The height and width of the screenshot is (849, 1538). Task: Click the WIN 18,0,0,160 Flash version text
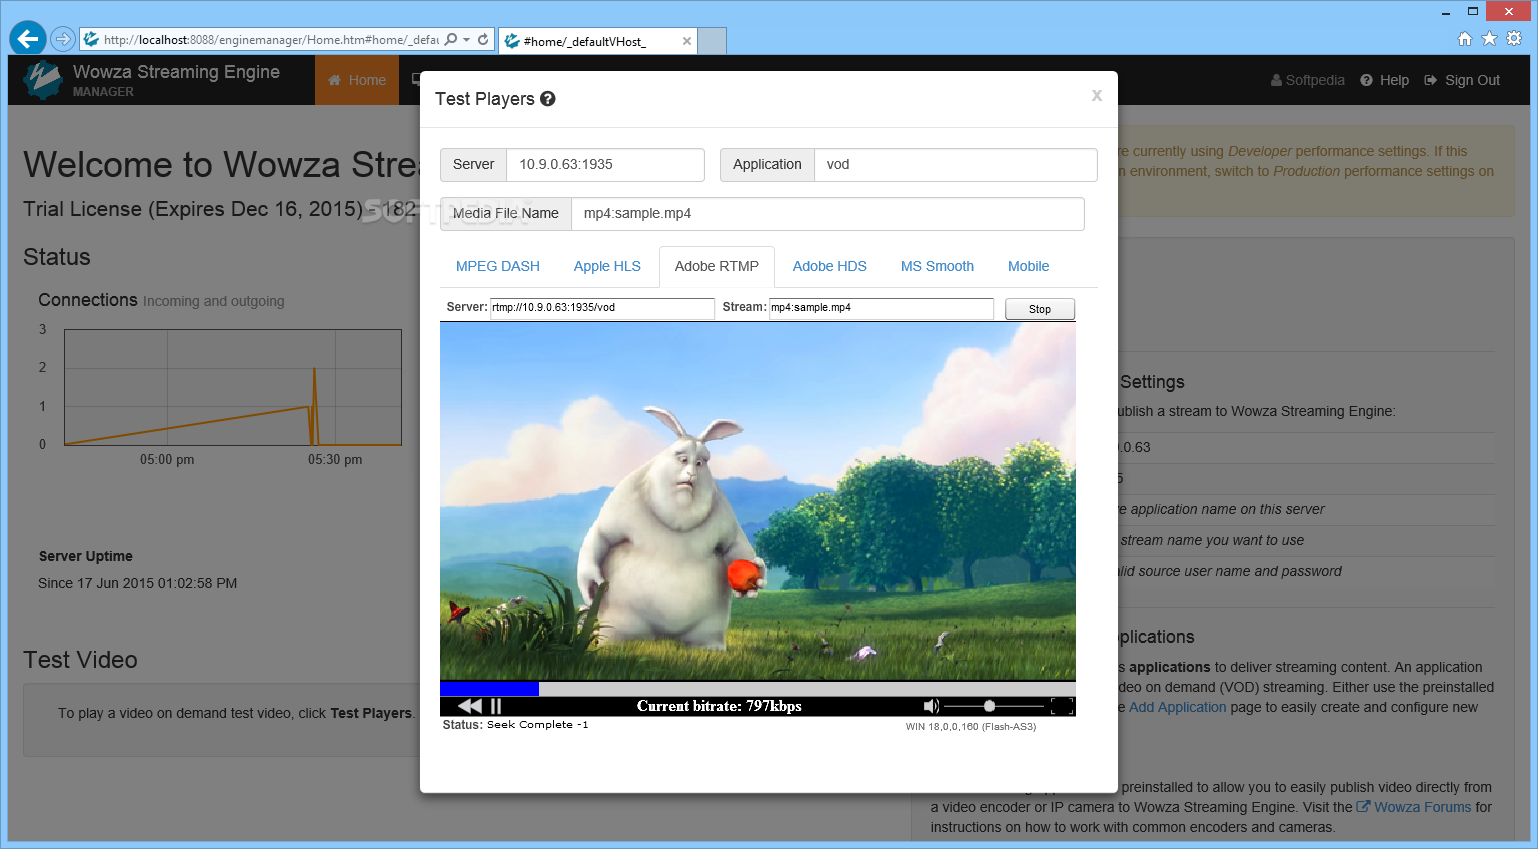[971, 727]
